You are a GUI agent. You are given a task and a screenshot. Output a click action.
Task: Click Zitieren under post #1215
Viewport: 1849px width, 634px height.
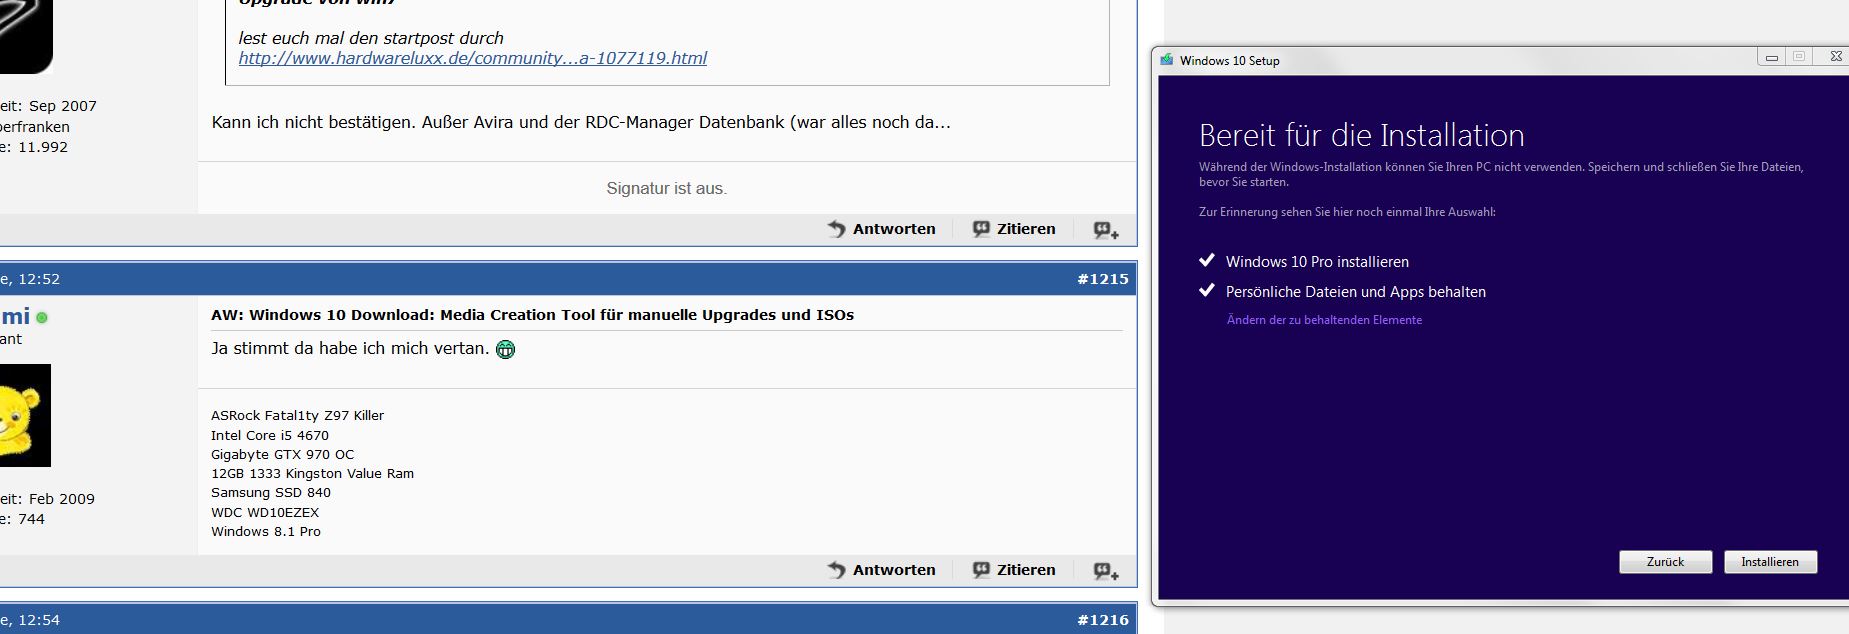coord(1026,570)
